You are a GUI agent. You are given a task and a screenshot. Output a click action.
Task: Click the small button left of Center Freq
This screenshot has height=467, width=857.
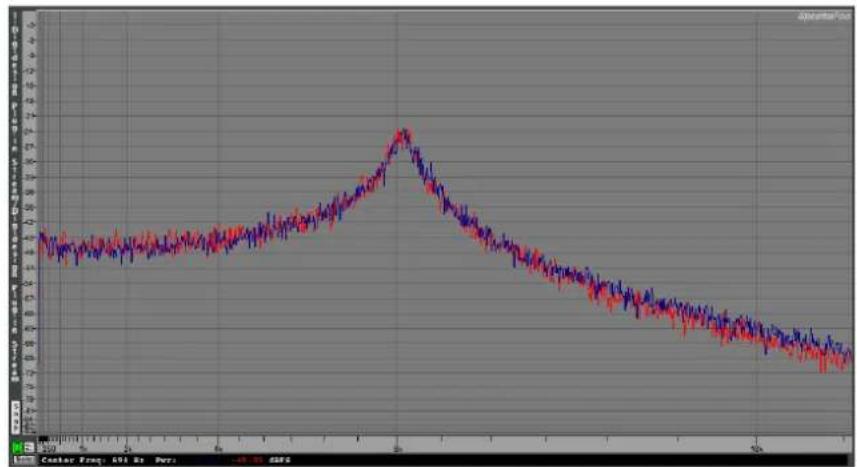tap(24, 460)
